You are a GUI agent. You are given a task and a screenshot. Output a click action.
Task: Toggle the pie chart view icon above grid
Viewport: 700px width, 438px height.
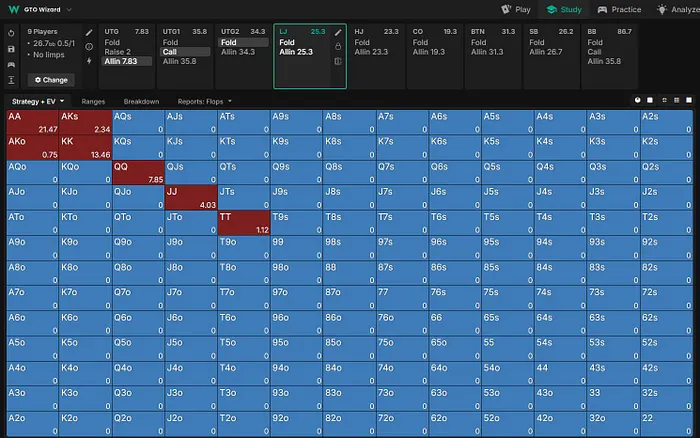(x=638, y=101)
